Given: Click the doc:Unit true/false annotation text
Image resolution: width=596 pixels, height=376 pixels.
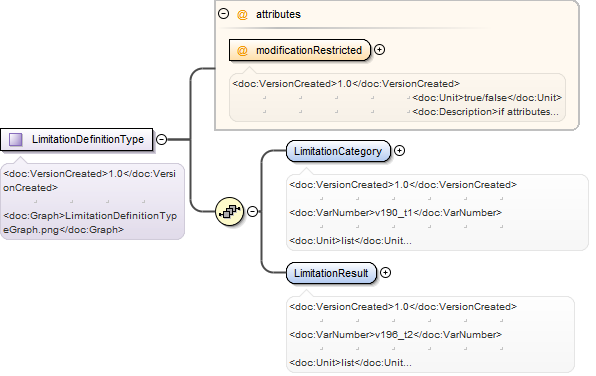Looking at the screenshot, I should (x=487, y=98).
